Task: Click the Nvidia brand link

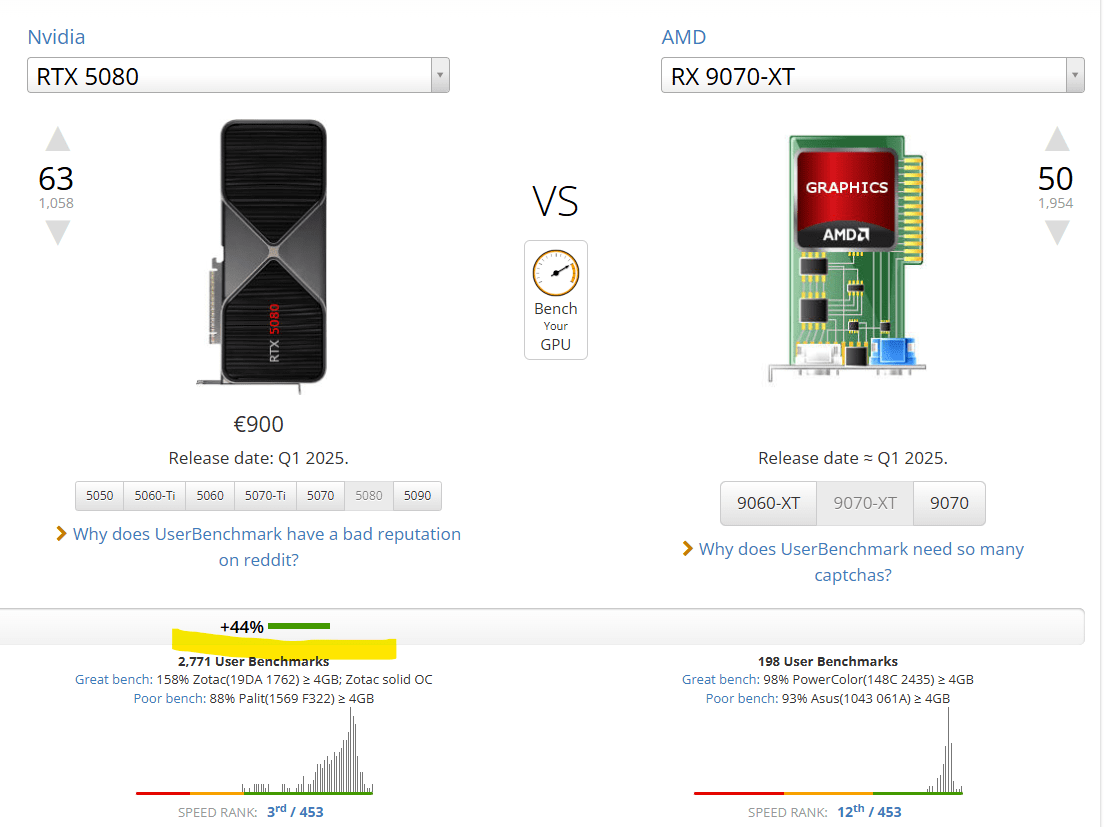Action: point(57,37)
